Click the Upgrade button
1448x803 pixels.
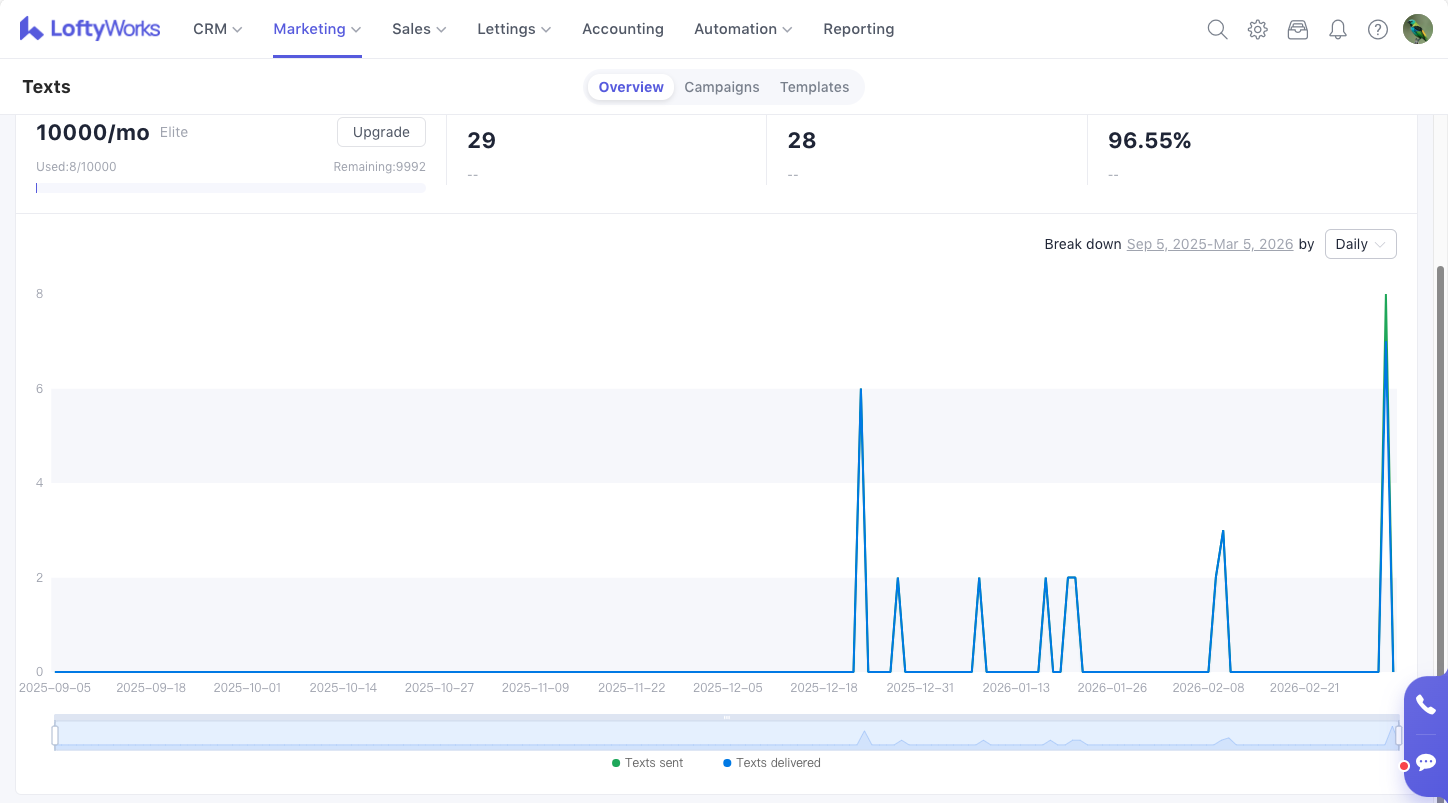pos(381,132)
